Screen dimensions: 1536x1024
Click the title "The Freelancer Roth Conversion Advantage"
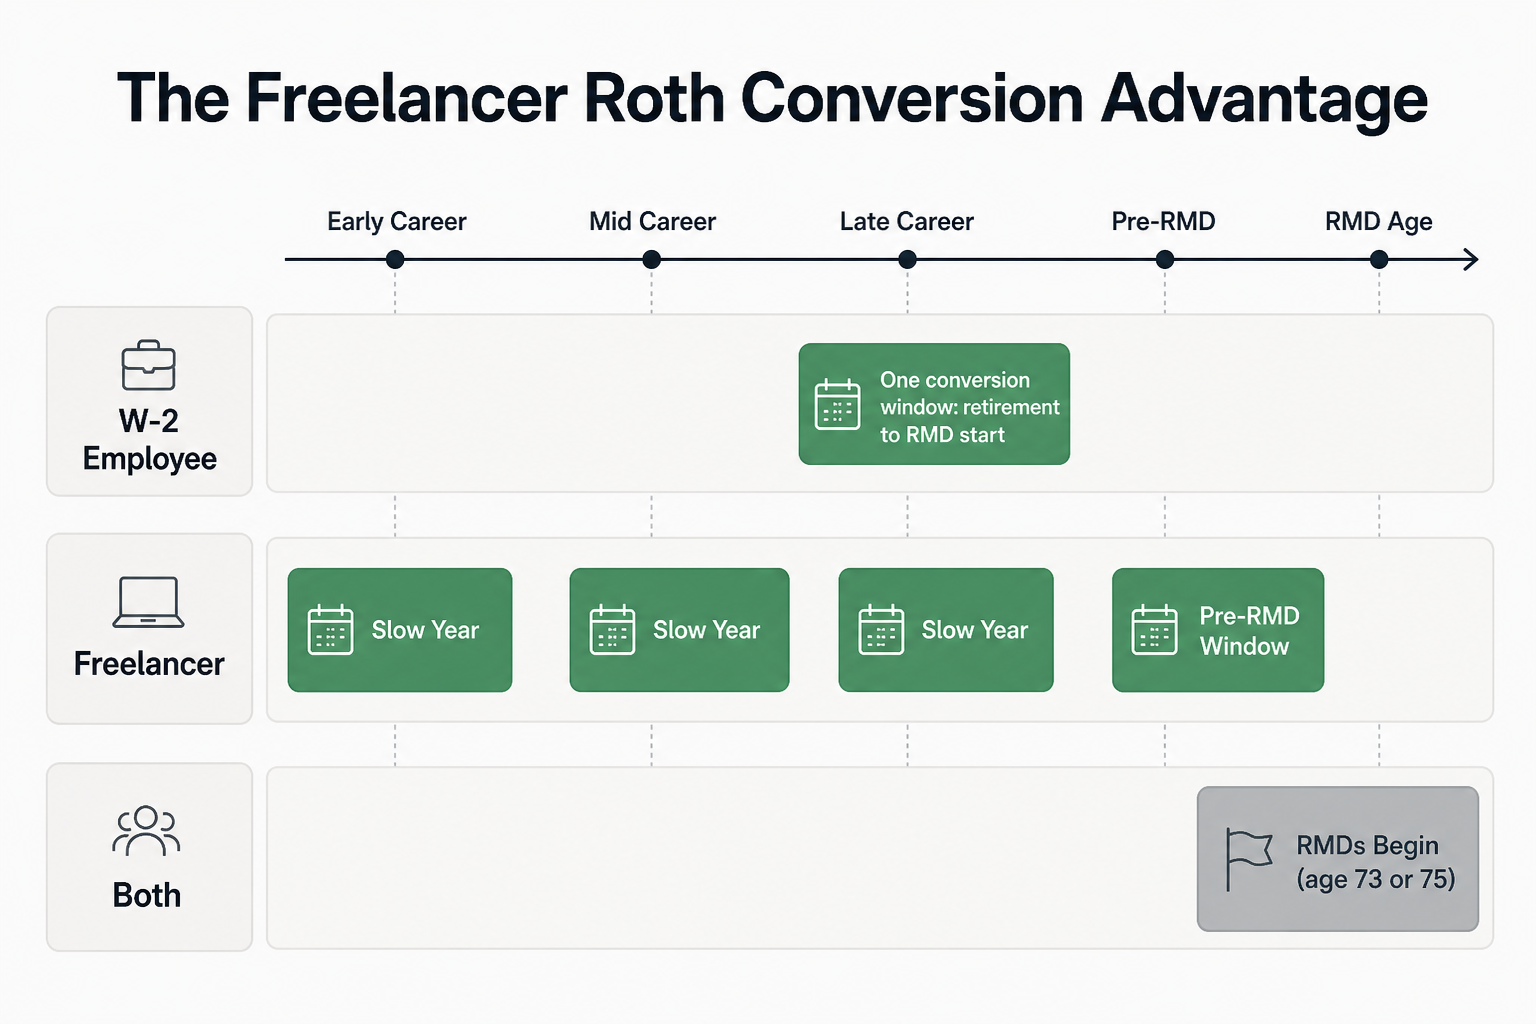772,99
